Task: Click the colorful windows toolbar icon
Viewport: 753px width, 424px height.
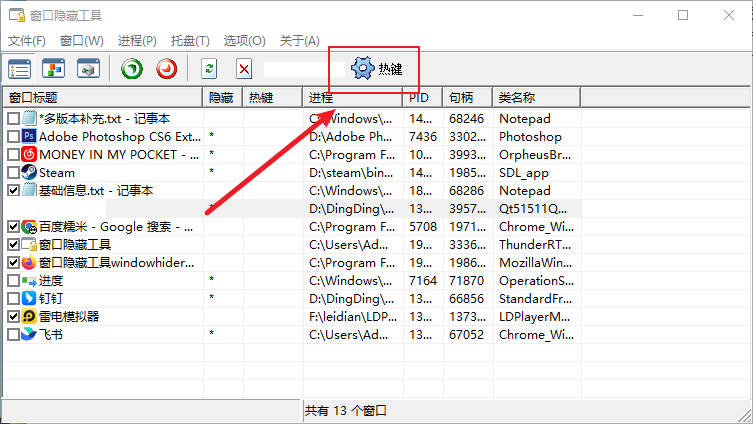Action: [53, 69]
